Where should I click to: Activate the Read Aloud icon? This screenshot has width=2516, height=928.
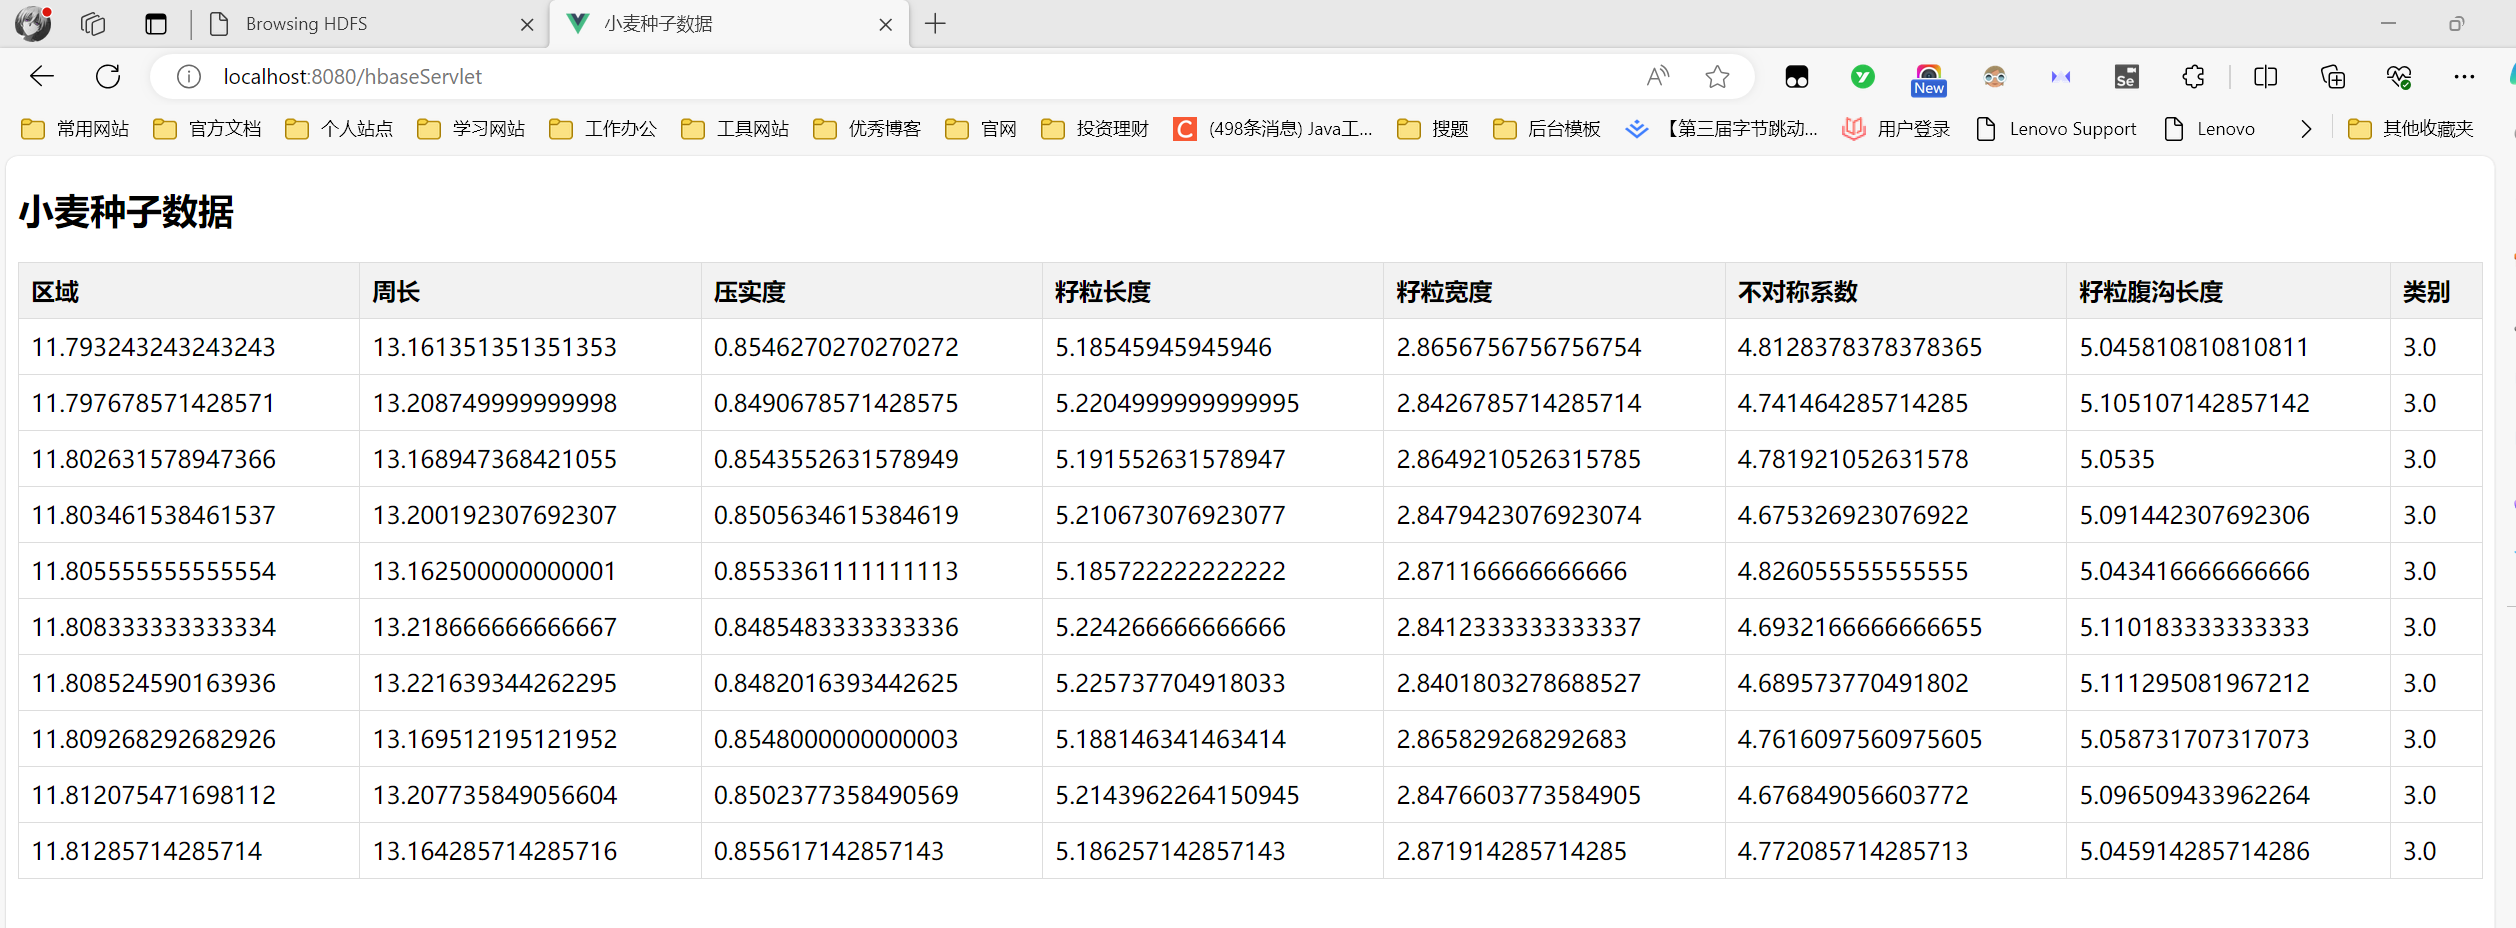click(x=1658, y=76)
